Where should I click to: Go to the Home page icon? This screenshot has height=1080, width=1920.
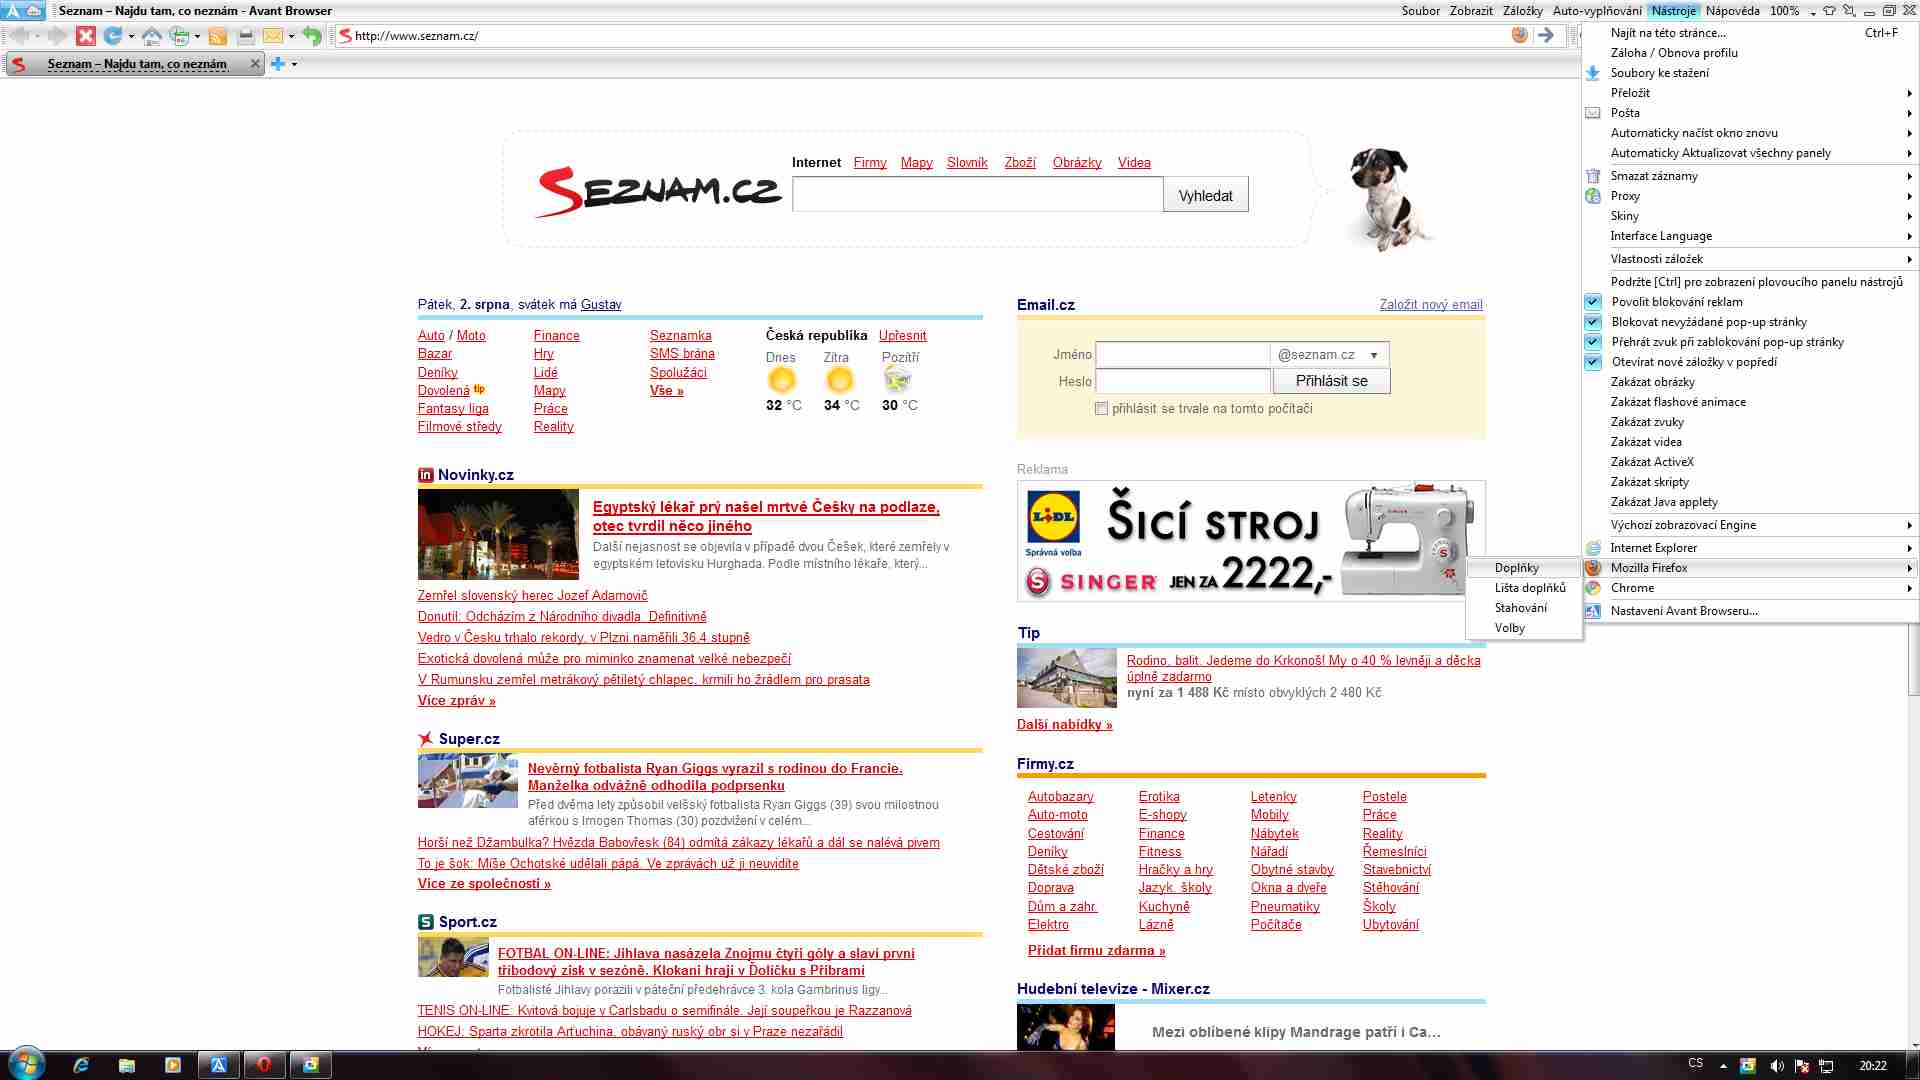[151, 36]
